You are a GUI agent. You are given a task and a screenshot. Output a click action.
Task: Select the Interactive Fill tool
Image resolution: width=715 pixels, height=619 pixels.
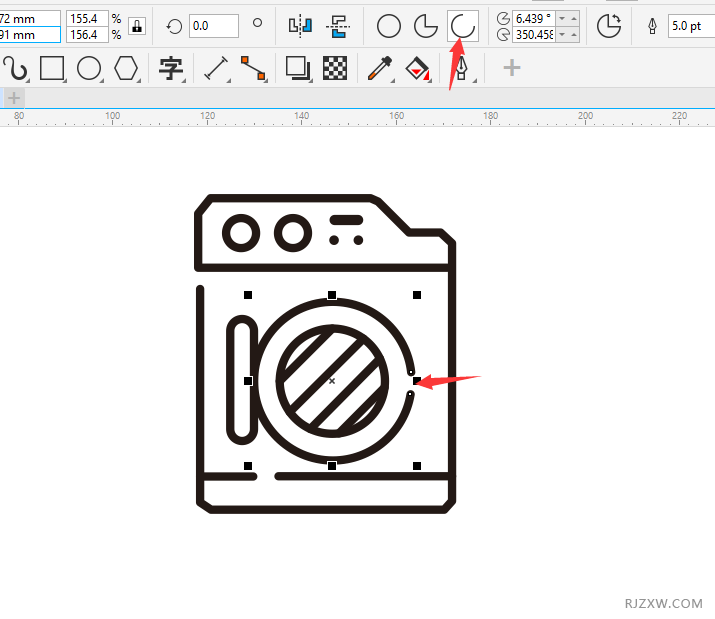(416, 68)
